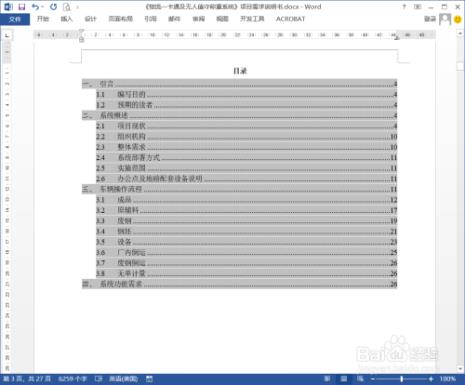This screenshot has width=465, height=385.
Task: Click page number 17 of entry 3.2
Action: (x=394, y=210)
